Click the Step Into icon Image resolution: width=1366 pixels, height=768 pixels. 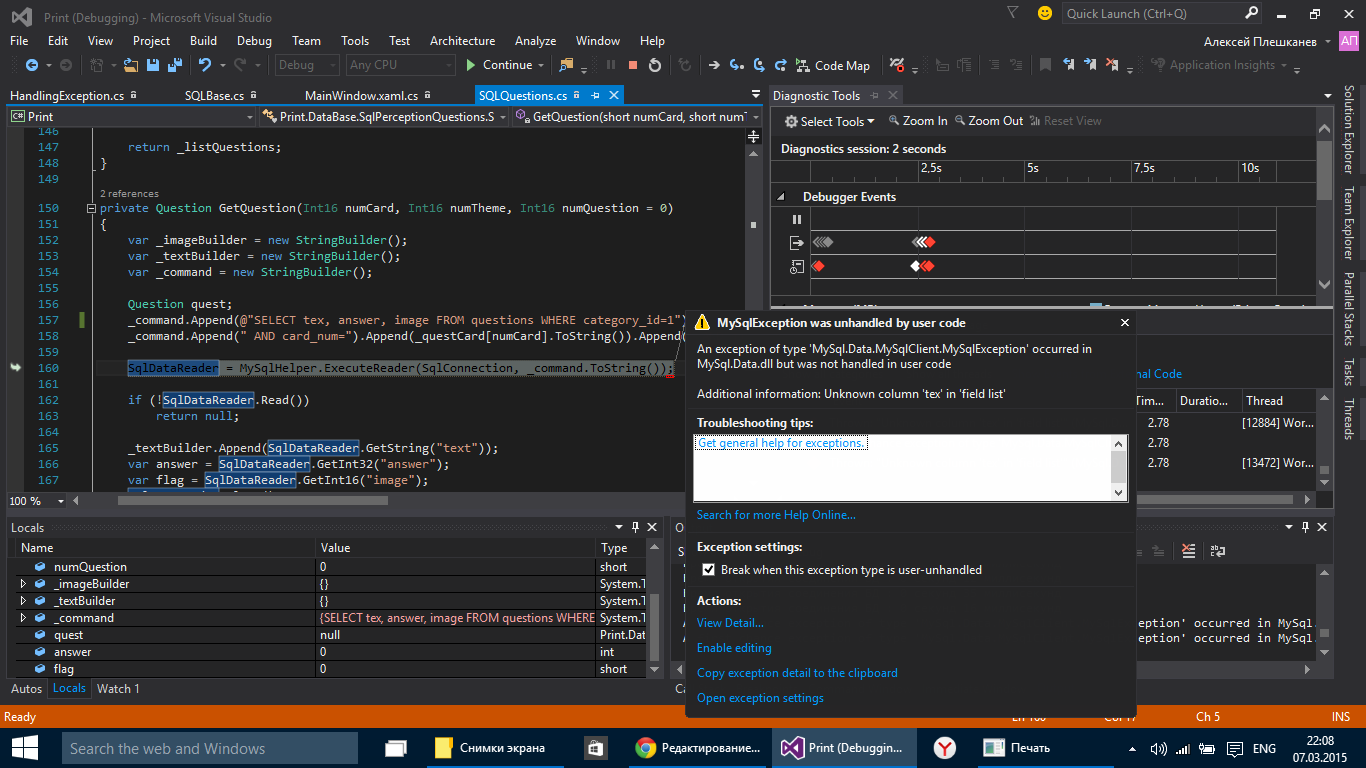pyautogui.click(x=737, y=65)
